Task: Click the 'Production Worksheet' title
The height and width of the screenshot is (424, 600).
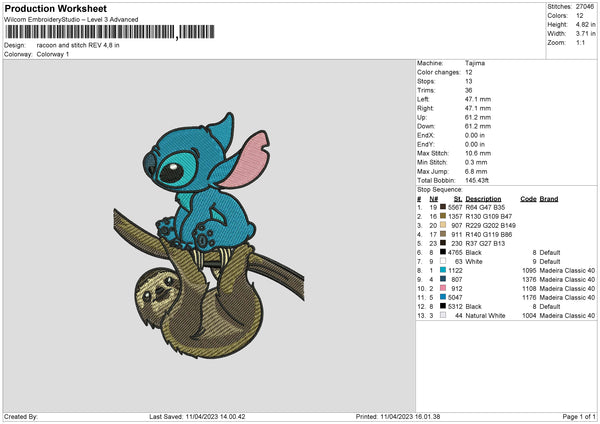Action: pos(55,8)
